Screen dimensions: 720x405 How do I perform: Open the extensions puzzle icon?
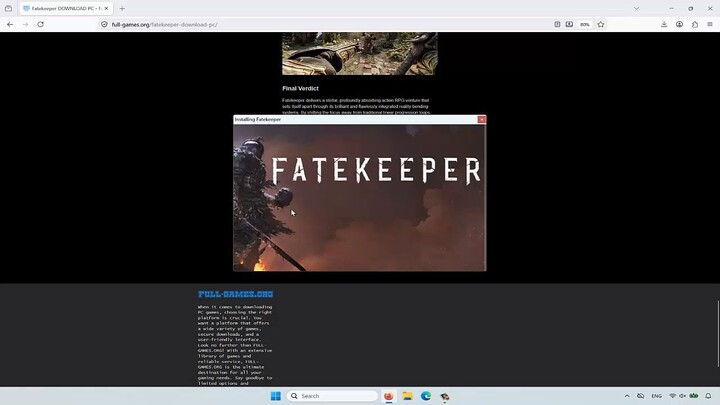pos(695,24)
